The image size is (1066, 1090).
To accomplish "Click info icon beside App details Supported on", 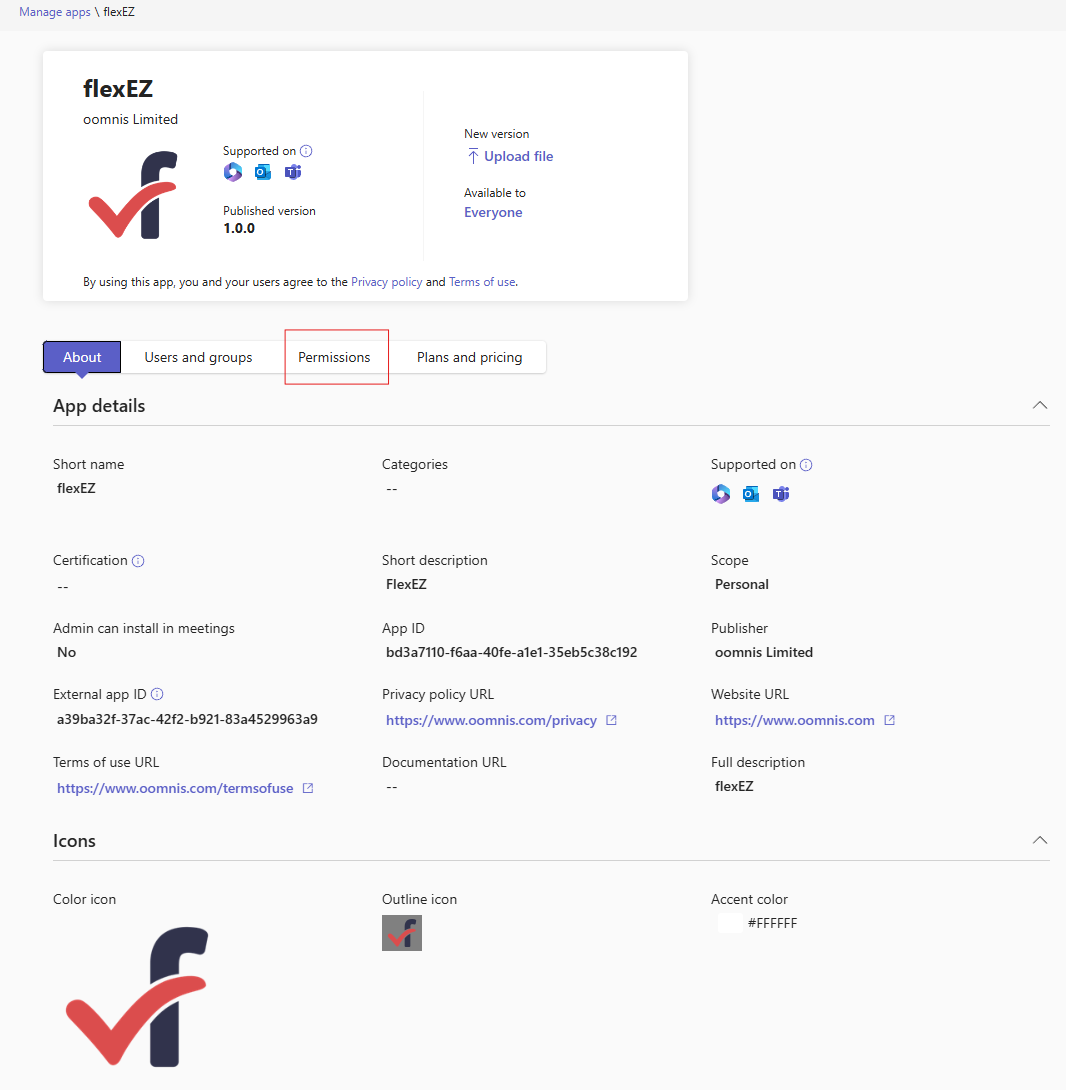I will click(806, 465).
